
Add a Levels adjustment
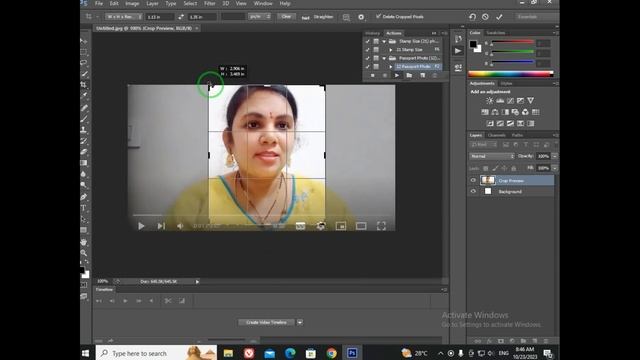tap(500, 100)
